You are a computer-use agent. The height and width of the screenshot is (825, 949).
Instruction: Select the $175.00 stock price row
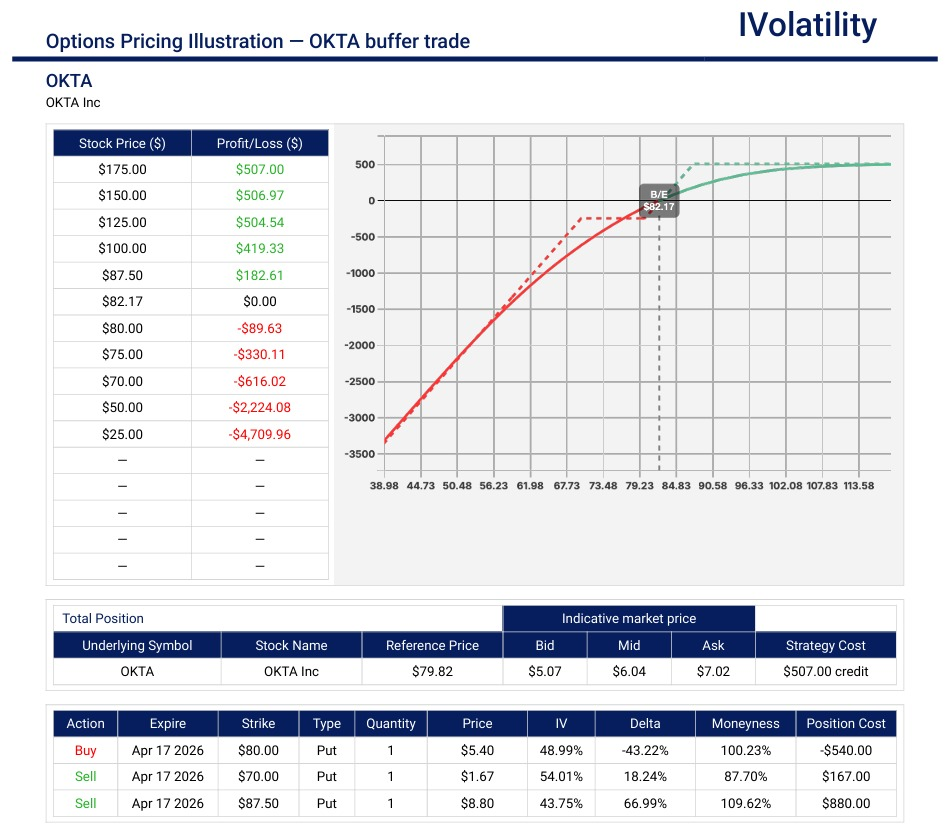122,170
